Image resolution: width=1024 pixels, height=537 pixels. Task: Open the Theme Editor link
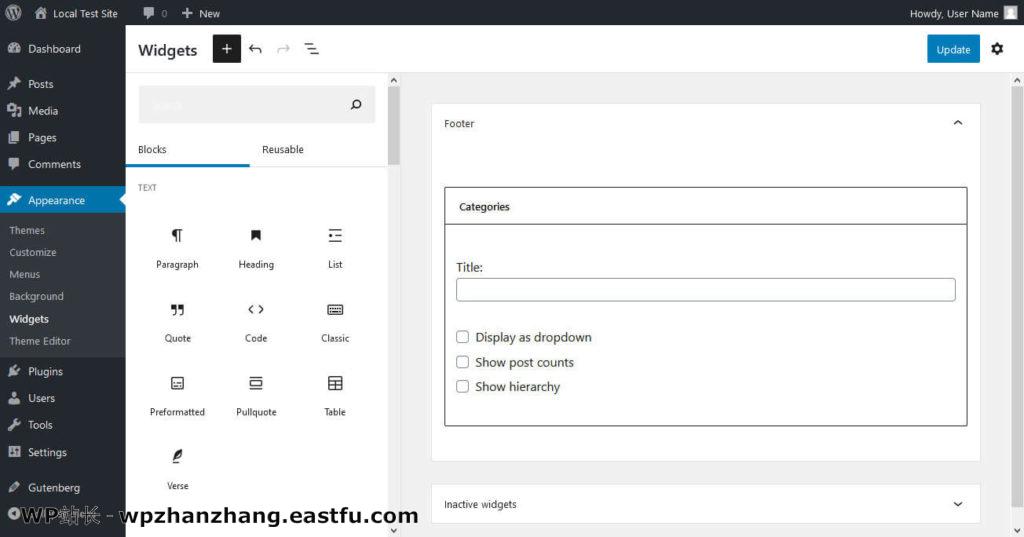tap(40, 341)
